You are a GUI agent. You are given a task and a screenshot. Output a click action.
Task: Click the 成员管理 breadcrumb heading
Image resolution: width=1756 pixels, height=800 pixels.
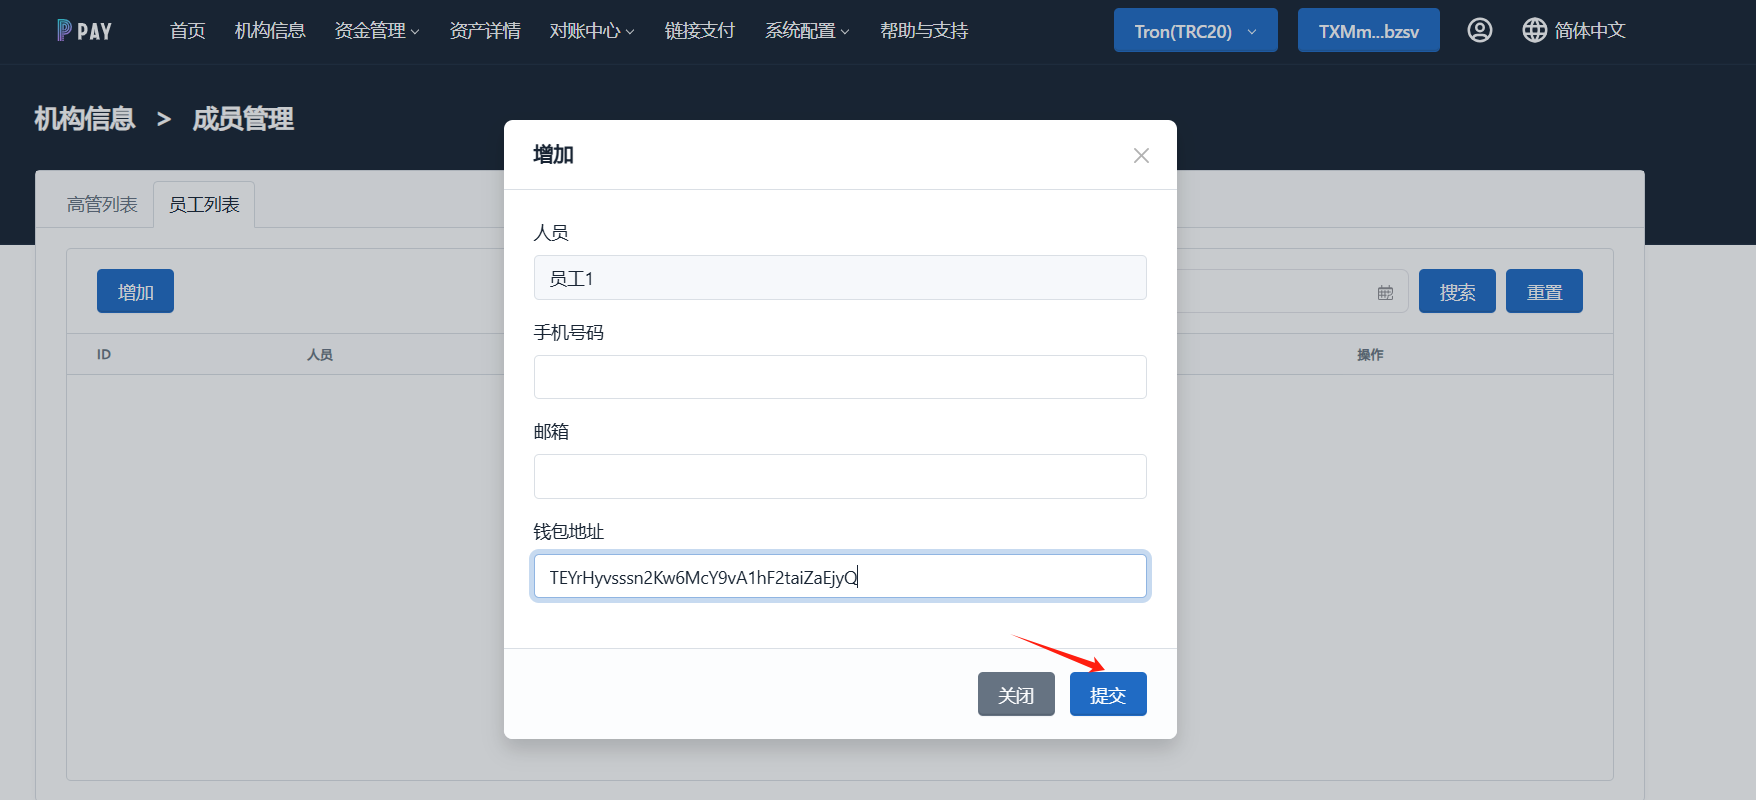coord(243,119)
